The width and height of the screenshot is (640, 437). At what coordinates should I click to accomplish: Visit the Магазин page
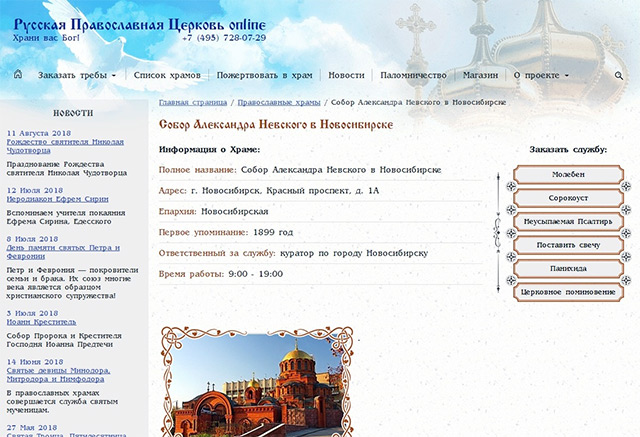coord(480,75)
